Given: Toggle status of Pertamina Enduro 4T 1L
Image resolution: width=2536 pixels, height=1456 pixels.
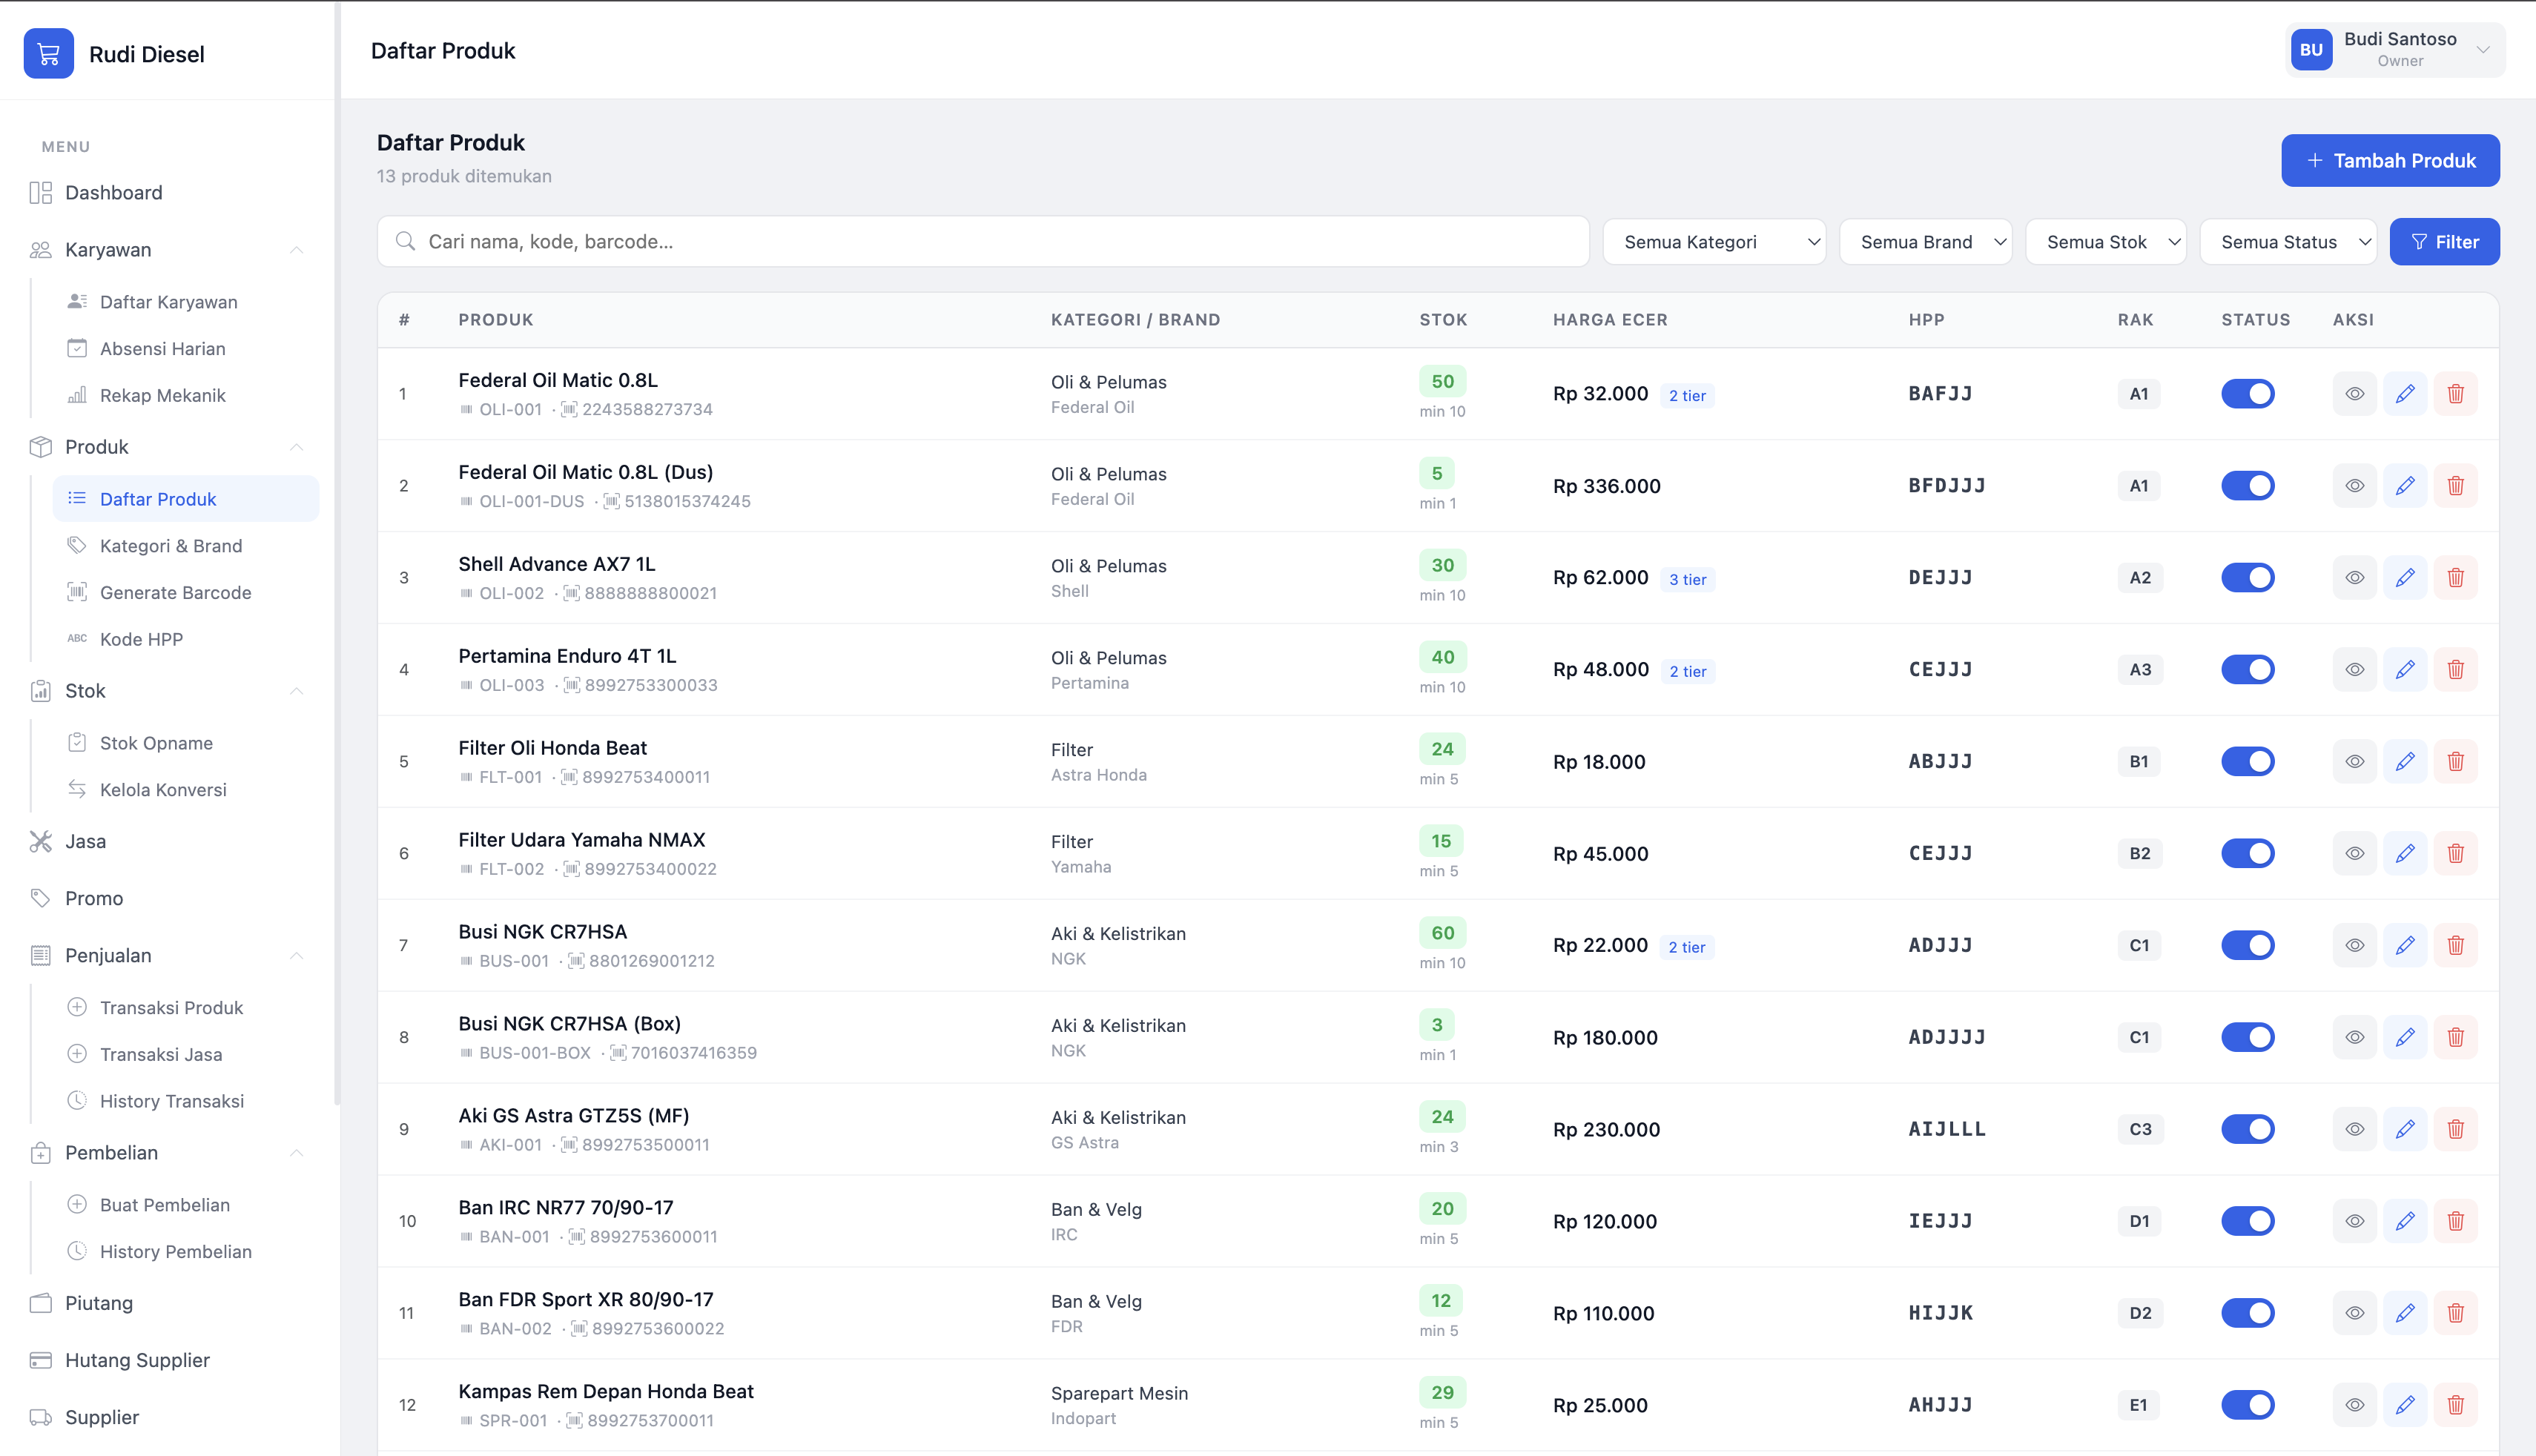Looking at the screenshot, I should coord(2248,670).
